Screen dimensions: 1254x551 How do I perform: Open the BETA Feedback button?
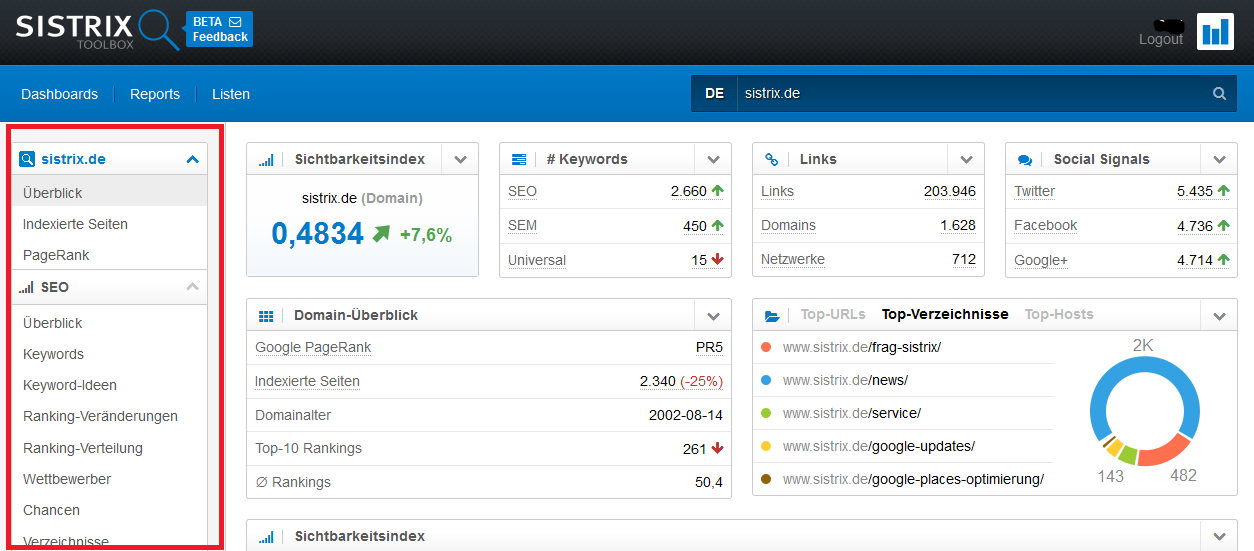(x=220, y=29)
